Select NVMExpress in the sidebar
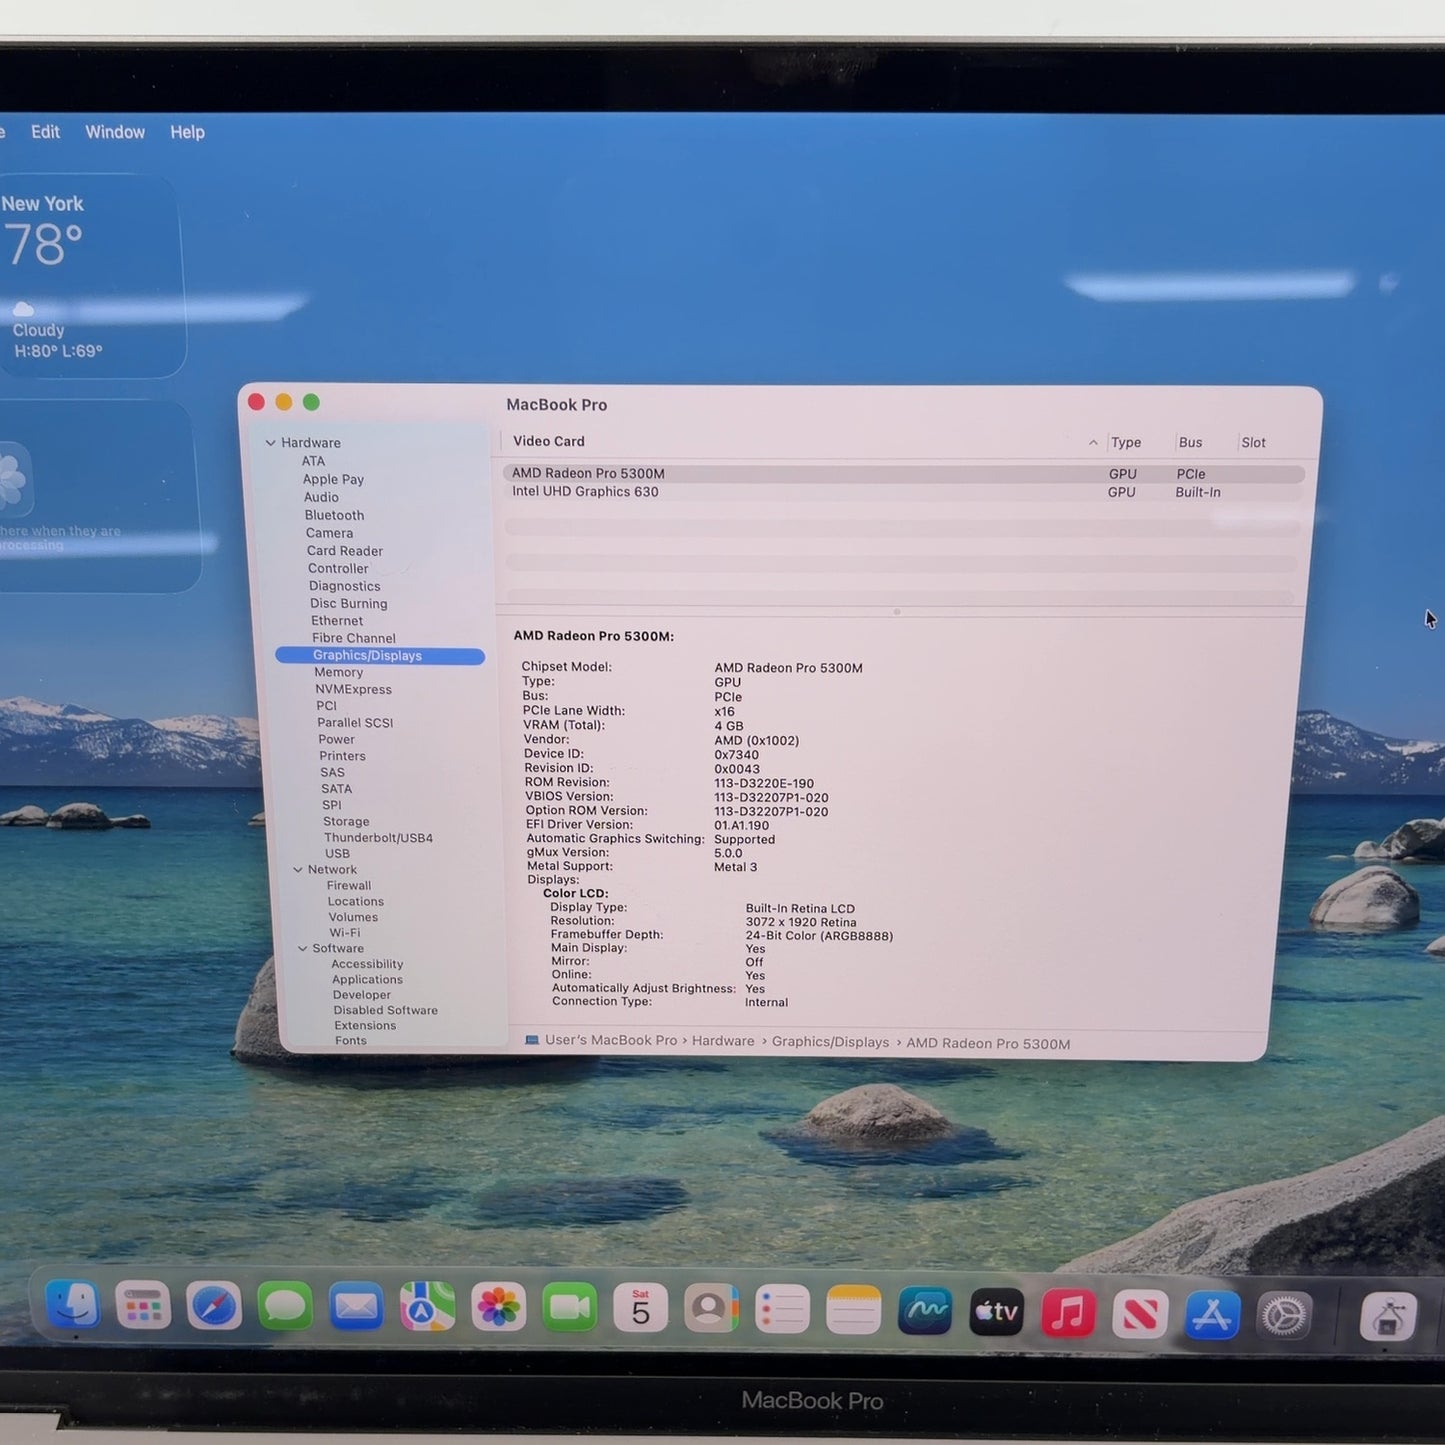This screenshot has height=1445, width=1445. tap(353, 690)
